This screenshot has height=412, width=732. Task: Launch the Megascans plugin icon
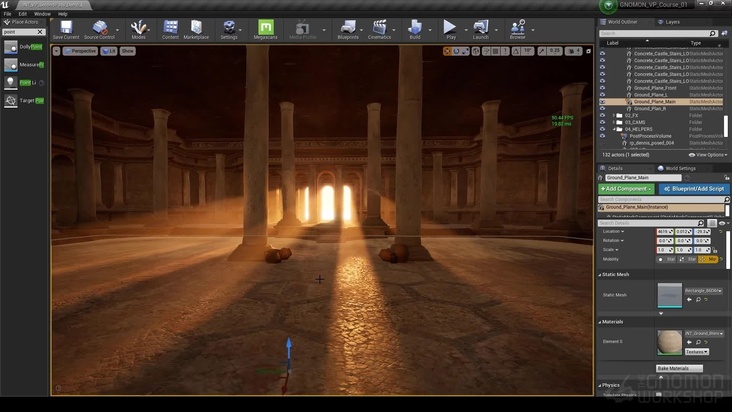click(x=266, y=28)
